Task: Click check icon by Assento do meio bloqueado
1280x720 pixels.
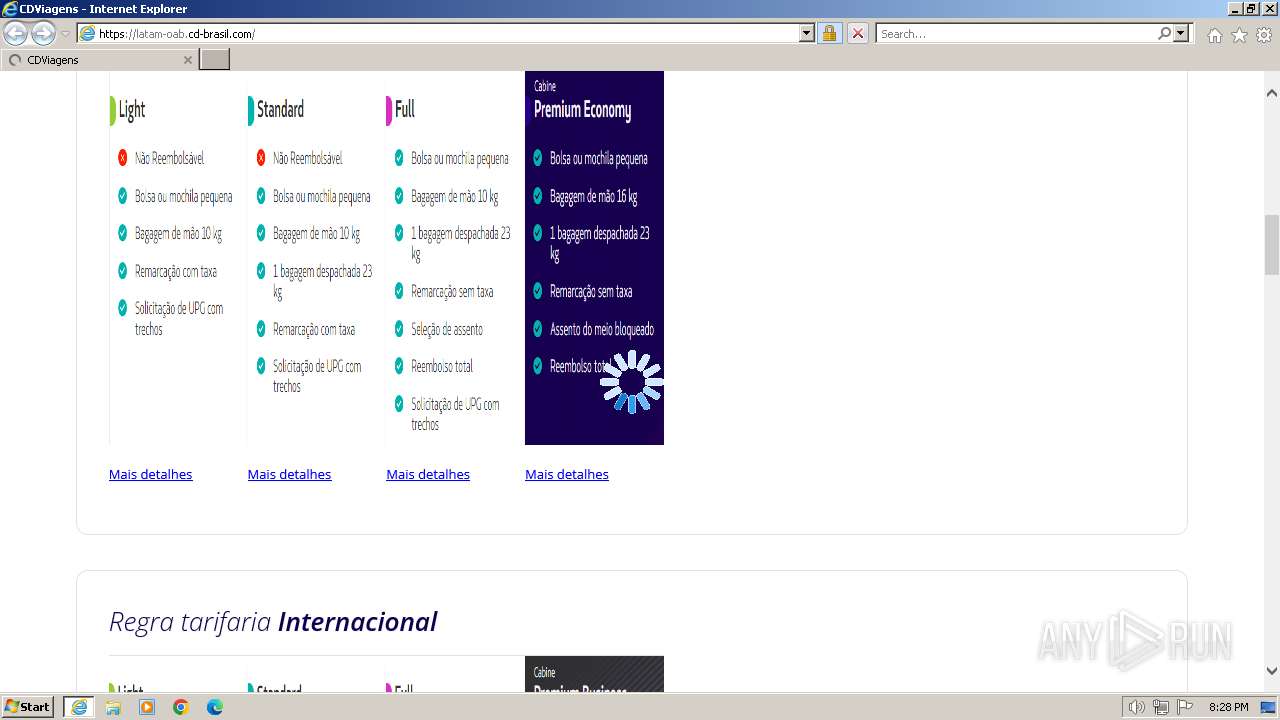Action: click(538, 329)
